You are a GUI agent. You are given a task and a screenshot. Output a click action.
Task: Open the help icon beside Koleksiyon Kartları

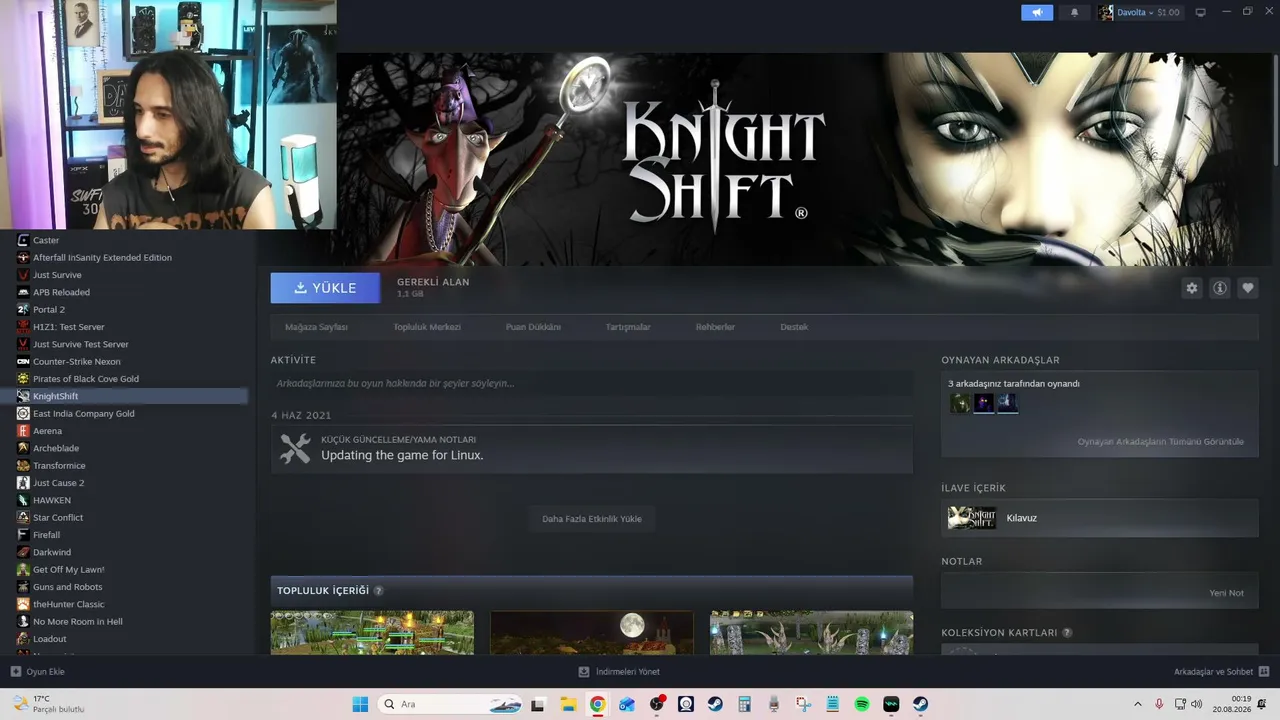[x=1067, y=633]
